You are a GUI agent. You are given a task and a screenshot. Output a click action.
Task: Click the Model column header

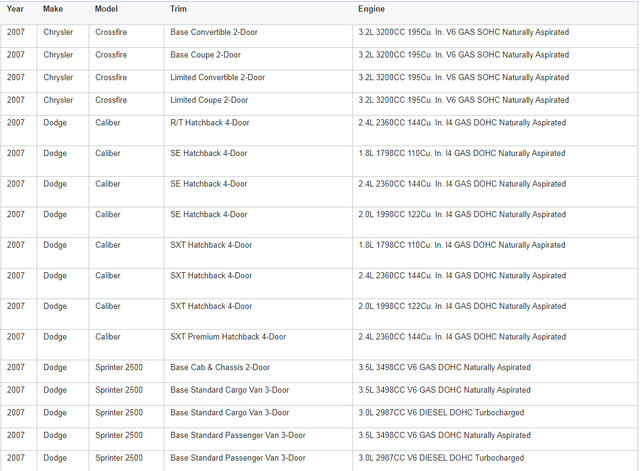pyautogui.click(x=106, y=9)
